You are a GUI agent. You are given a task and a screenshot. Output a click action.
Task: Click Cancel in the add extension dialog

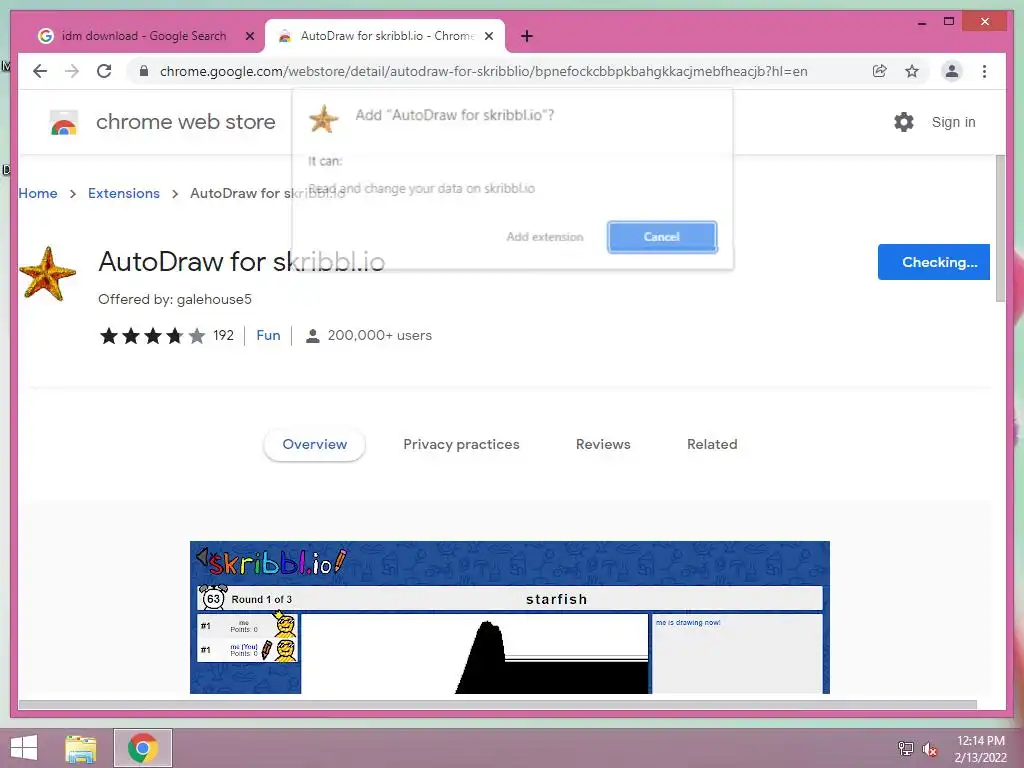click(x=662, y=236)
